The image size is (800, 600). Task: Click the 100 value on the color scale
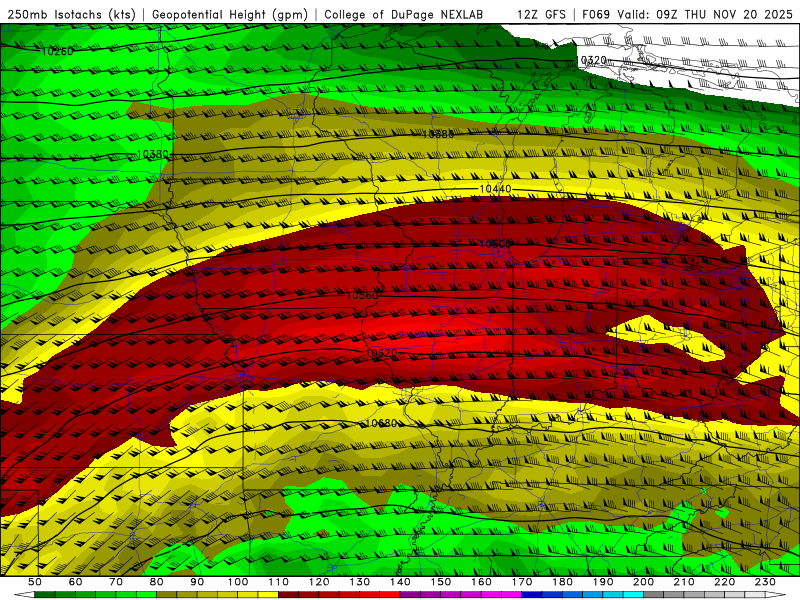238,582
